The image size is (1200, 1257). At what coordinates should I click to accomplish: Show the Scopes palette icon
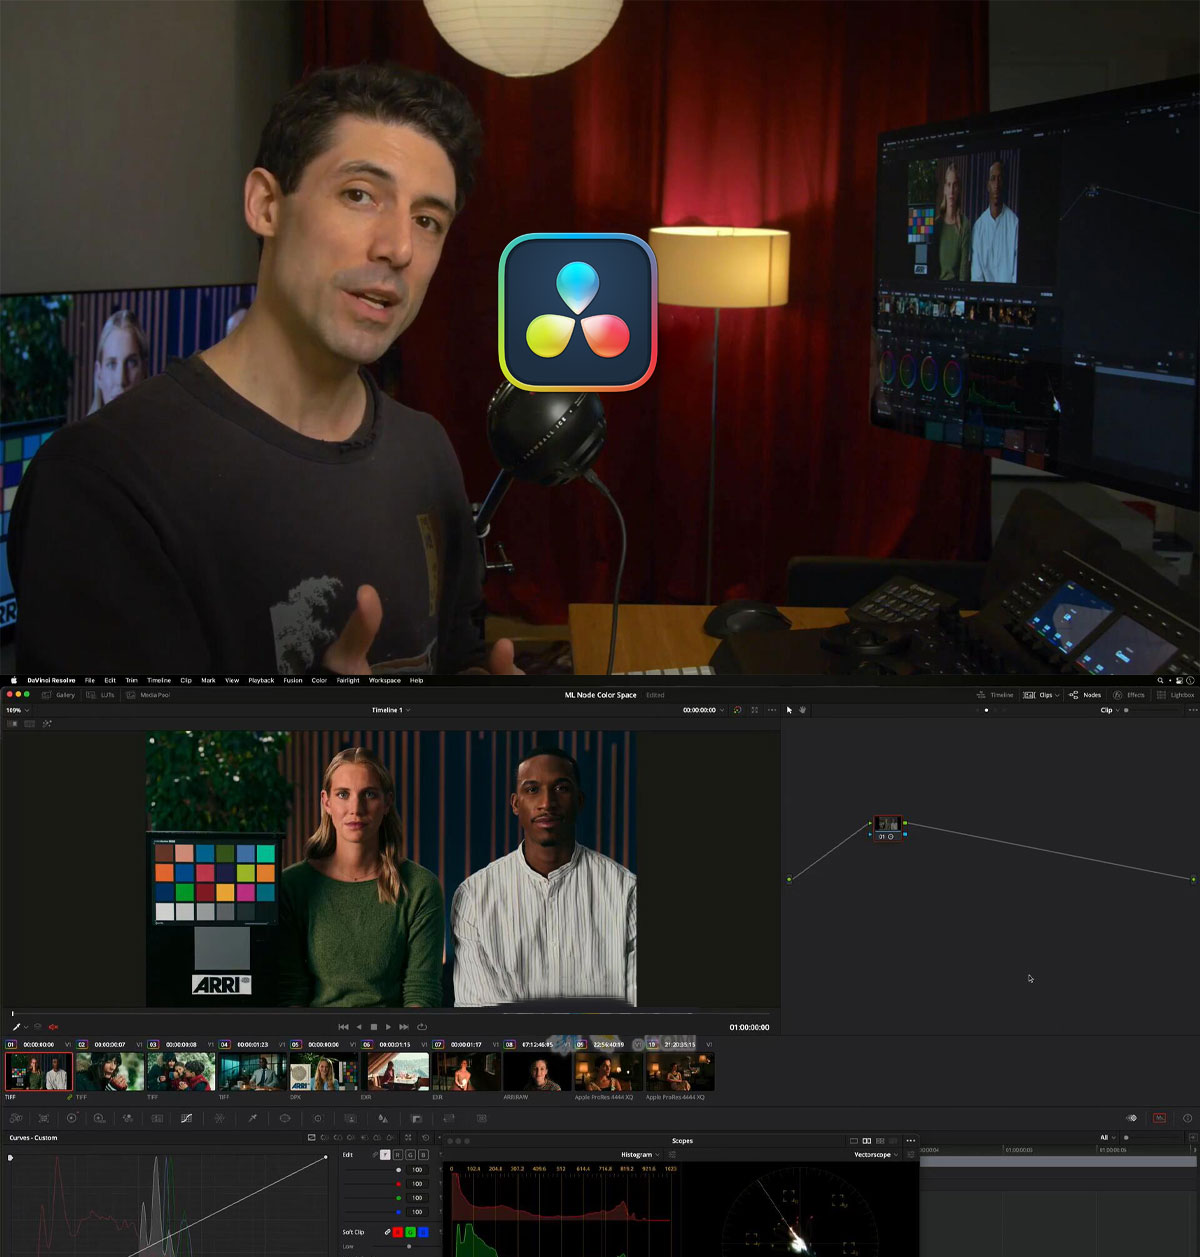pyautogui.click(x=1159, y=1118)
